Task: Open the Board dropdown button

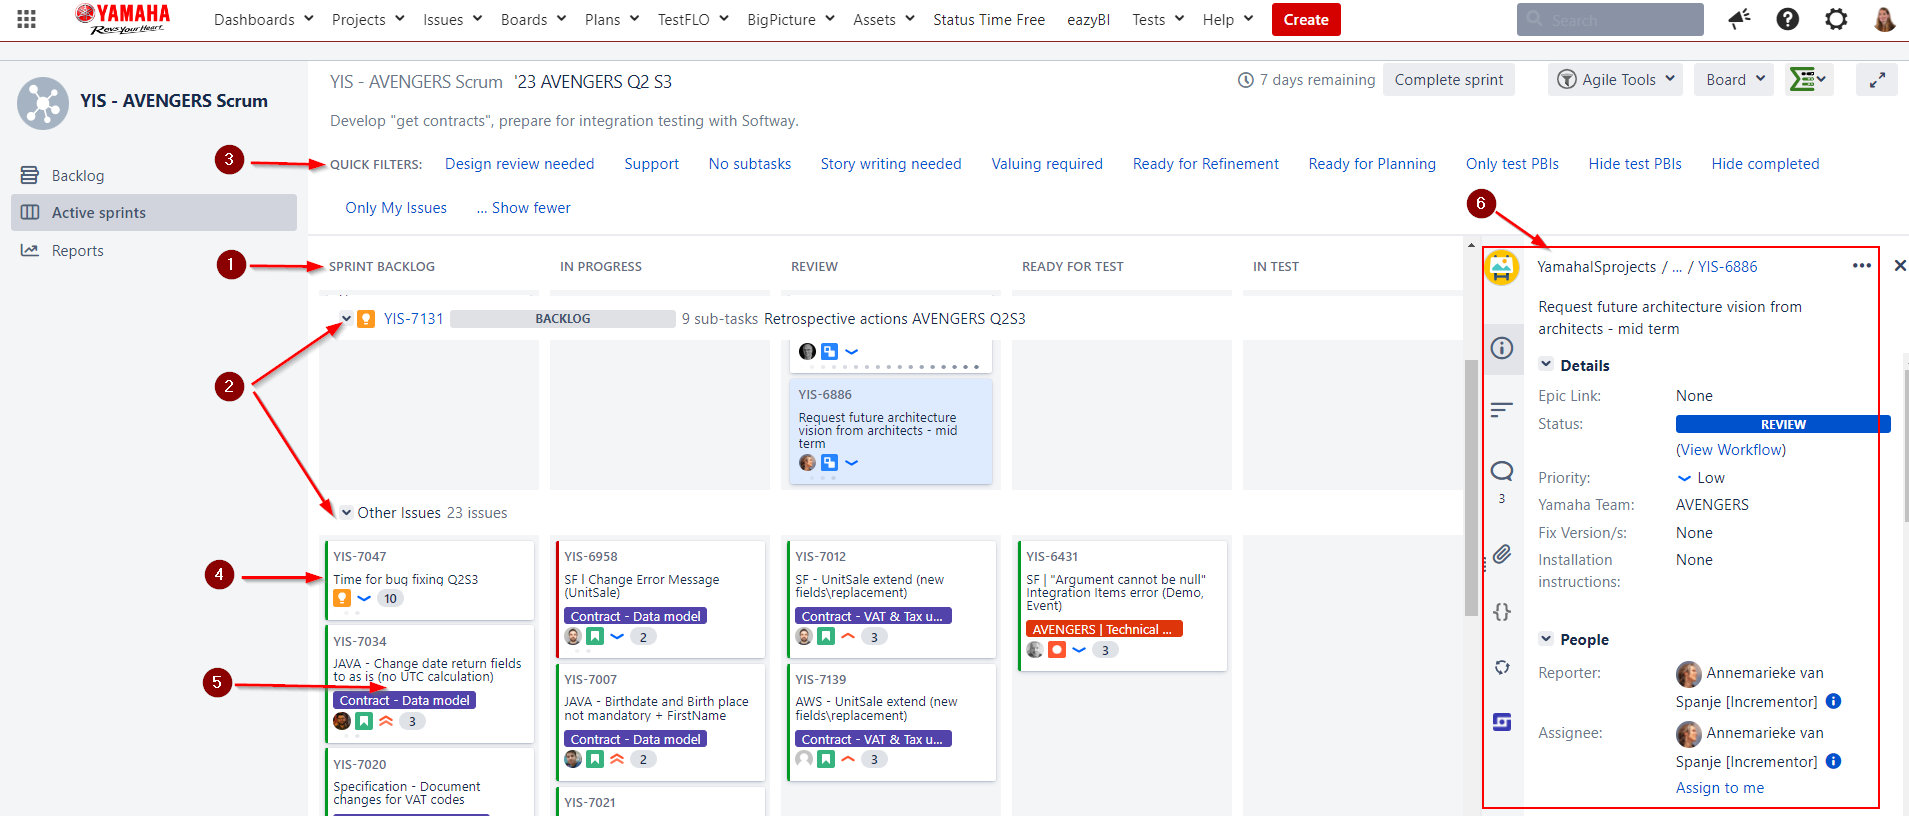Action: 1734,79
